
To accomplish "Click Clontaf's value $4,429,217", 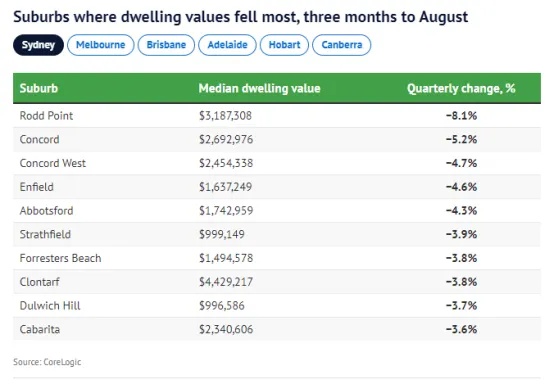I will (226, 282).
